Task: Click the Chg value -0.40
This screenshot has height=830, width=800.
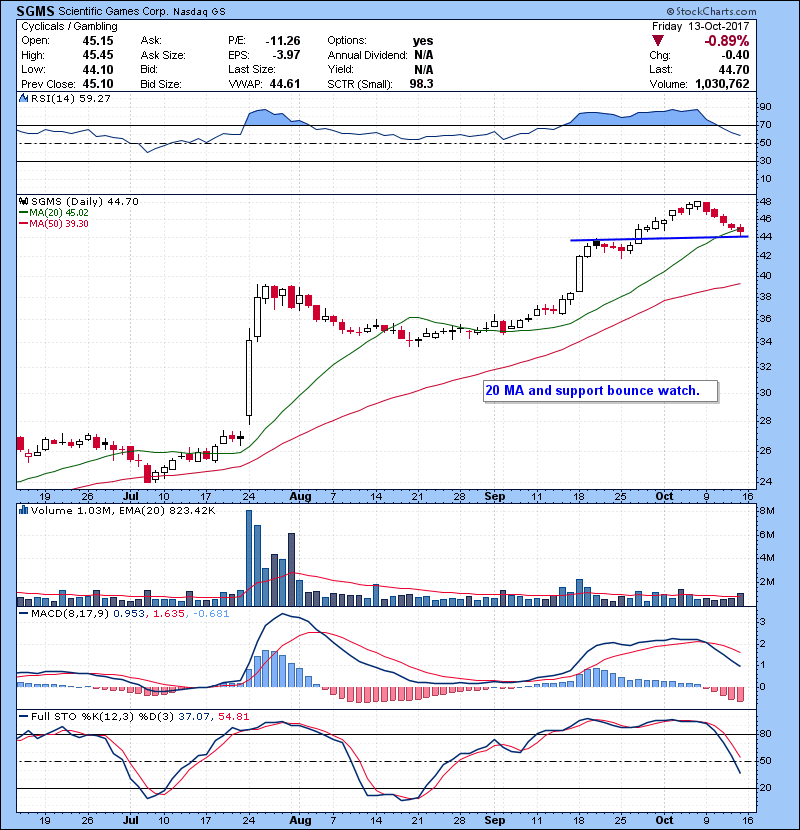Action: point(735,55)
